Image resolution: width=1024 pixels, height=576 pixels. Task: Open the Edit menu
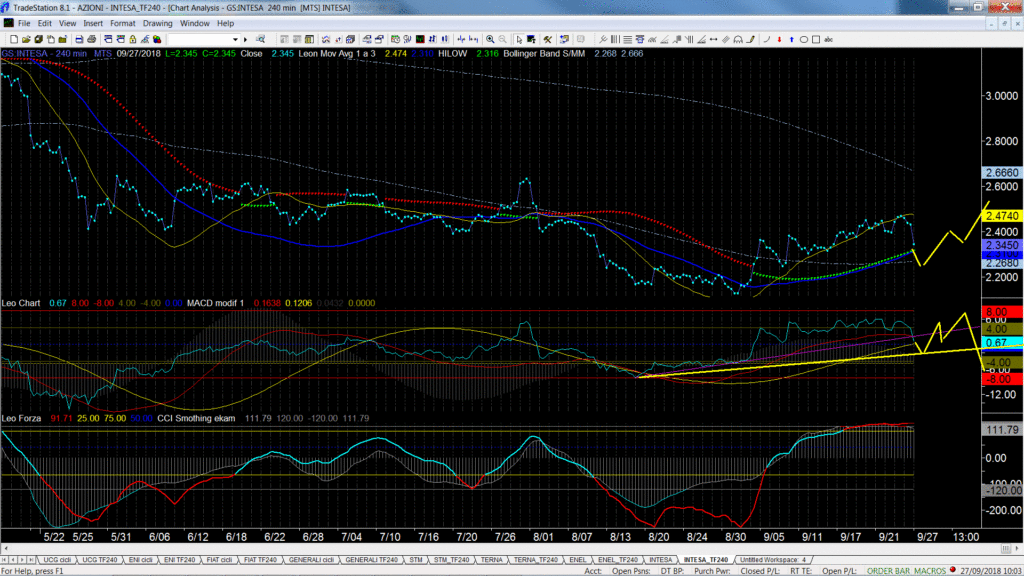pos(44,24)
